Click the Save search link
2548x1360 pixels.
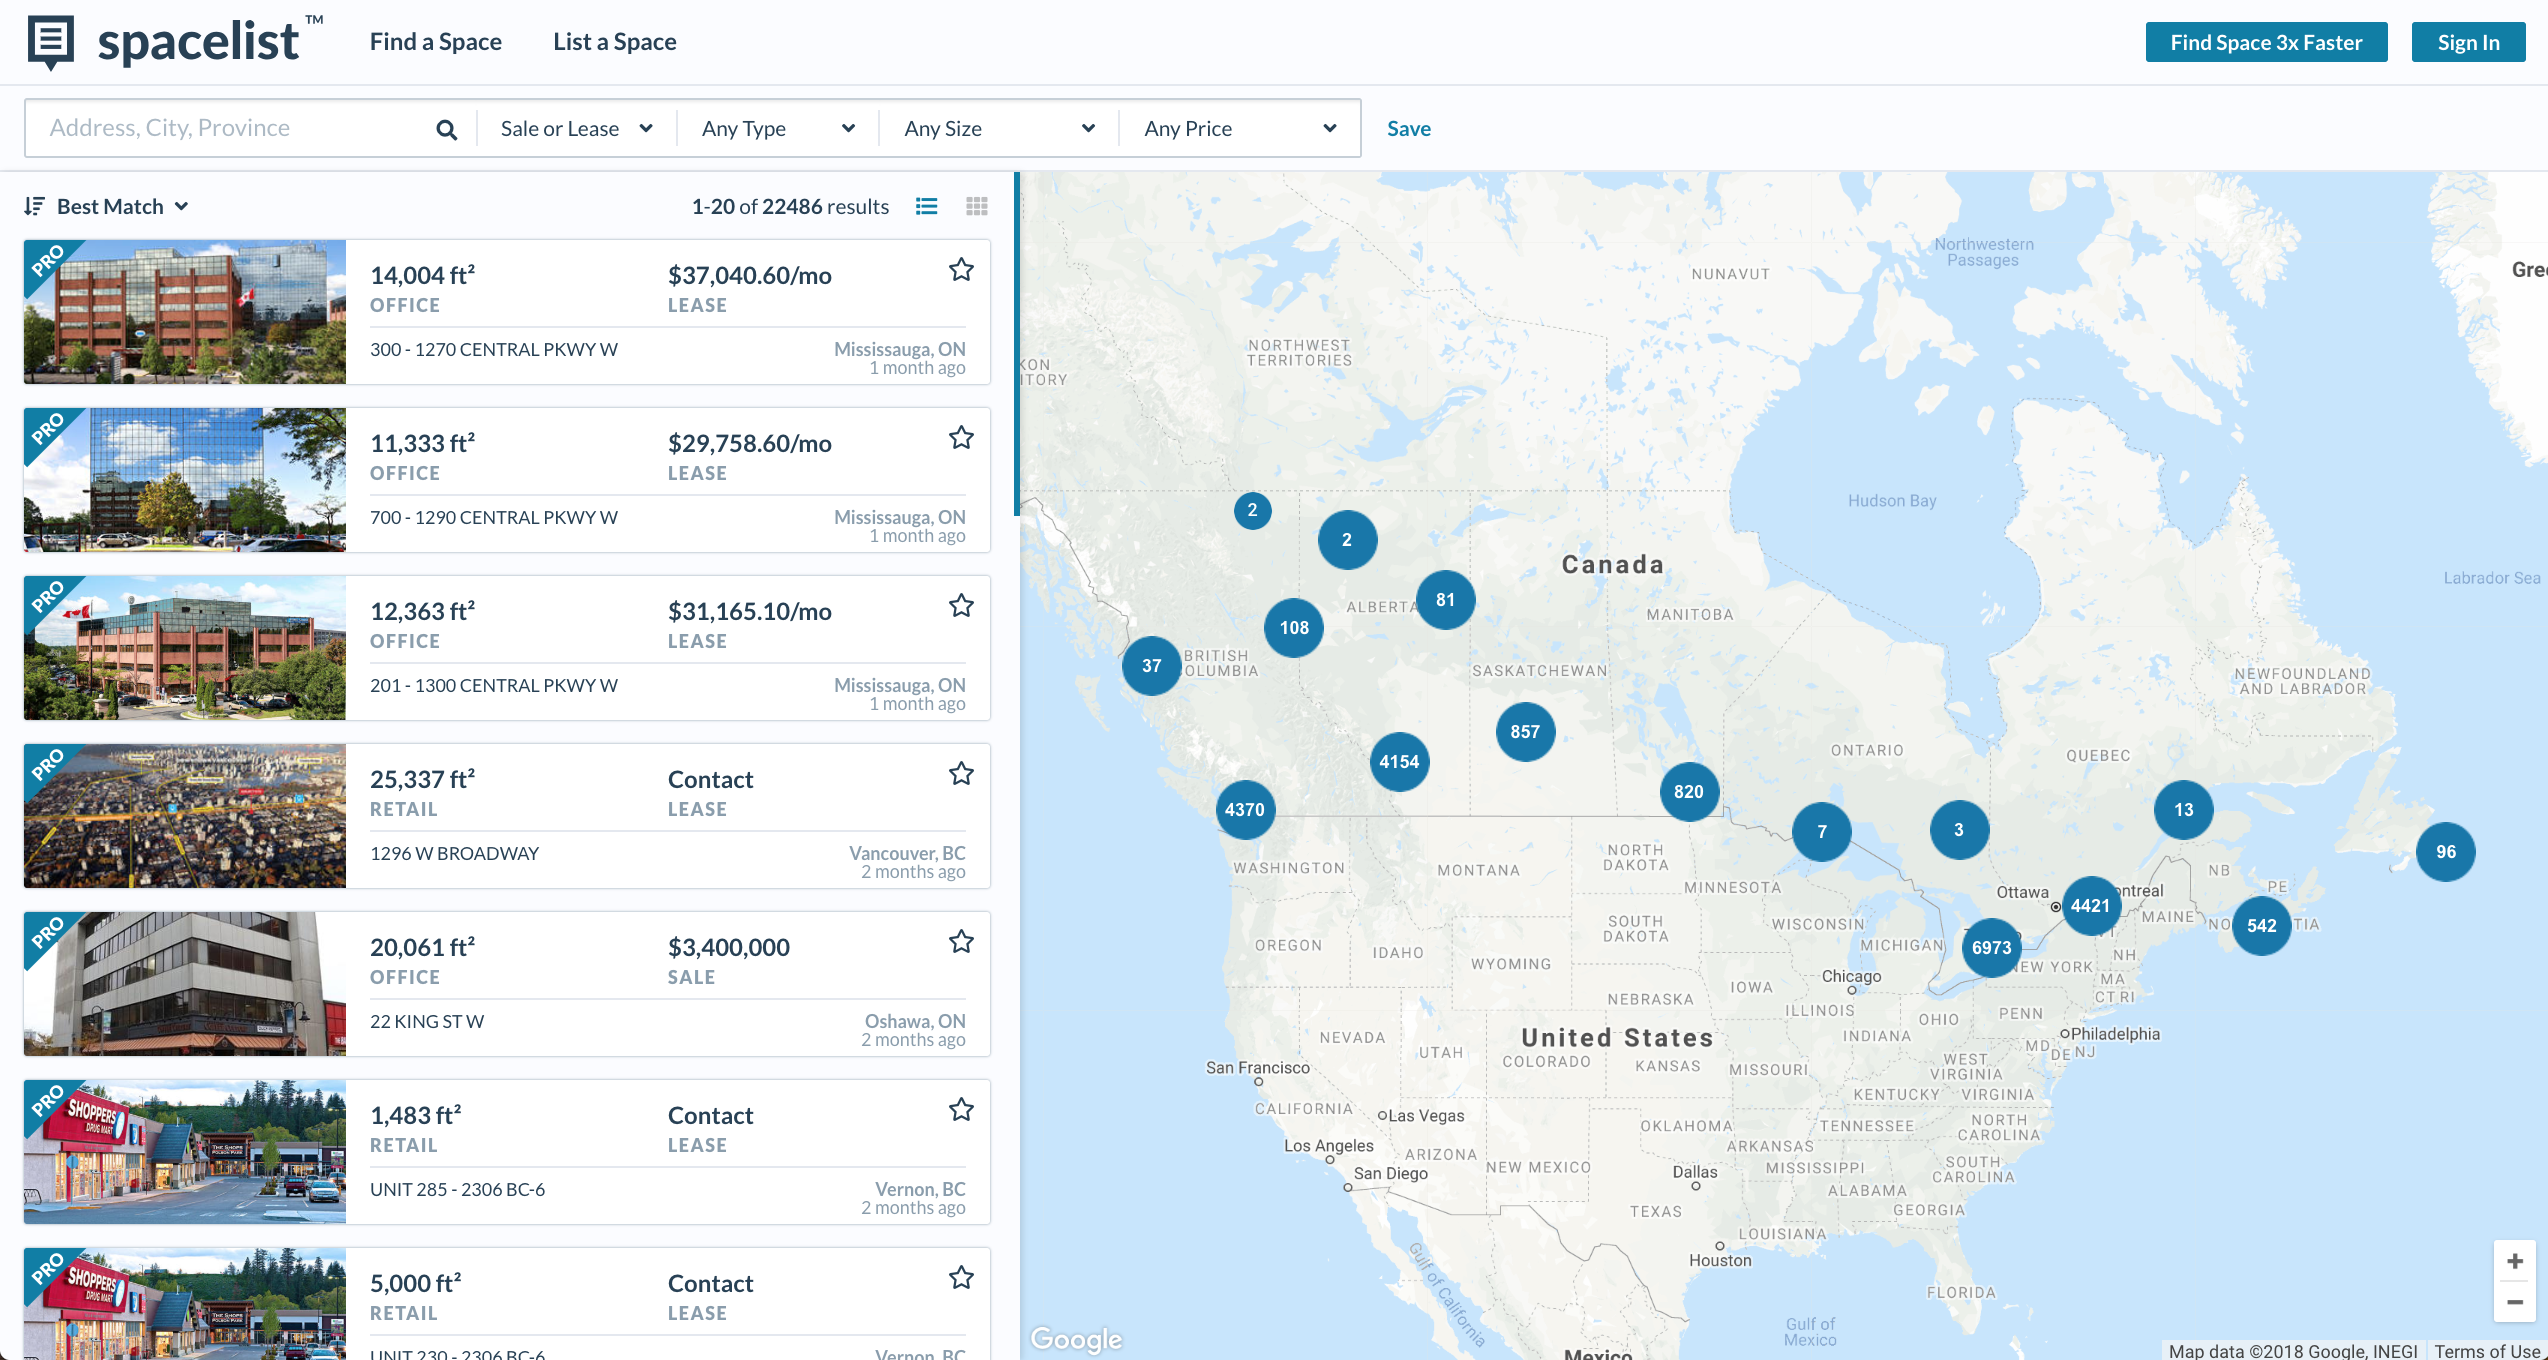[1408, 129]
